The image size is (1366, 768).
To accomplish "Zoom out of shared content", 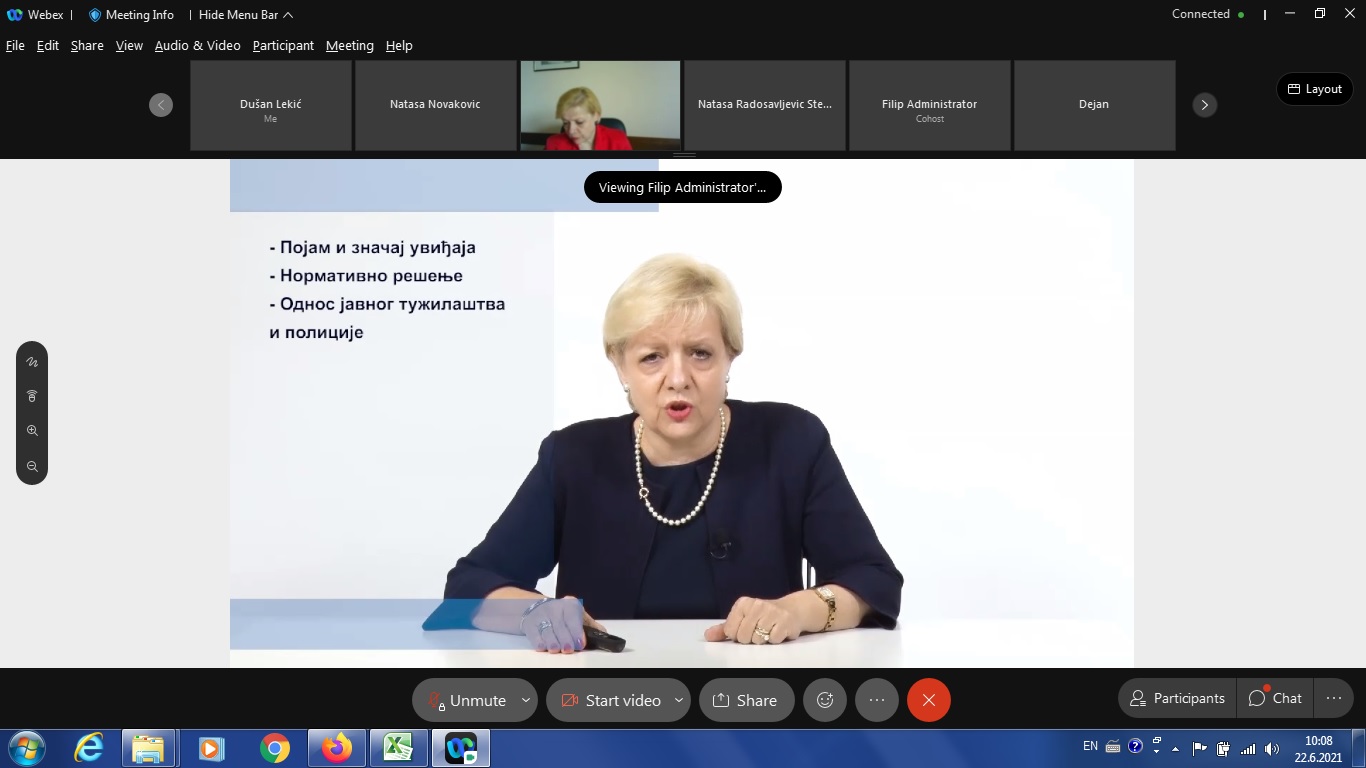I will tap(32, 466).
